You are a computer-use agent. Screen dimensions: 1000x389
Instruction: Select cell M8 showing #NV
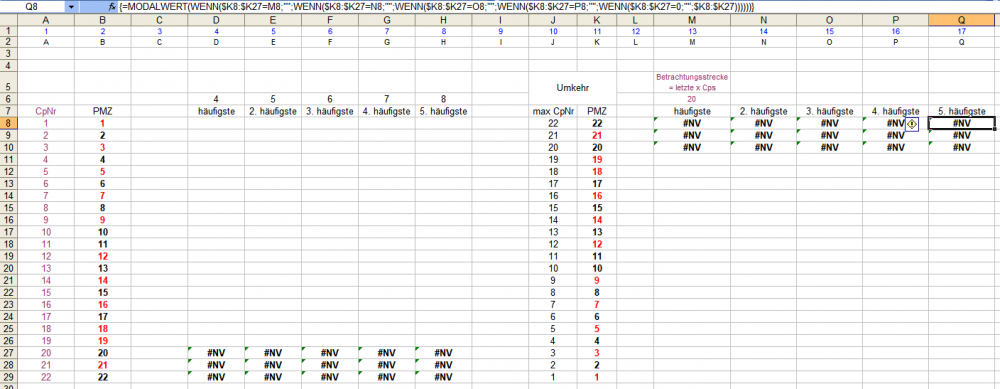[692, 123]
